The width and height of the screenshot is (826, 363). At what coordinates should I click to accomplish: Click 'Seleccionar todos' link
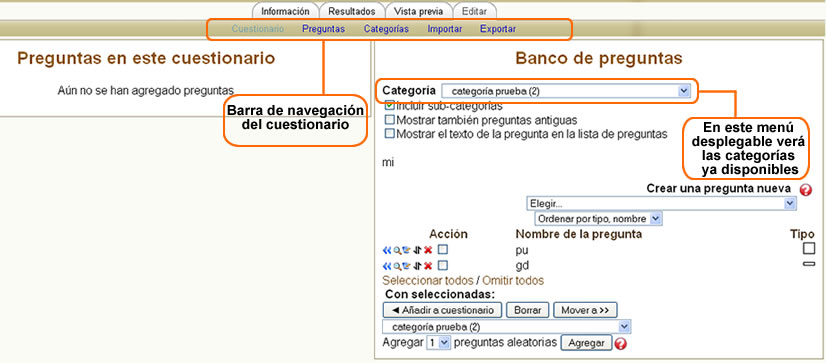[x=428, y=280]
